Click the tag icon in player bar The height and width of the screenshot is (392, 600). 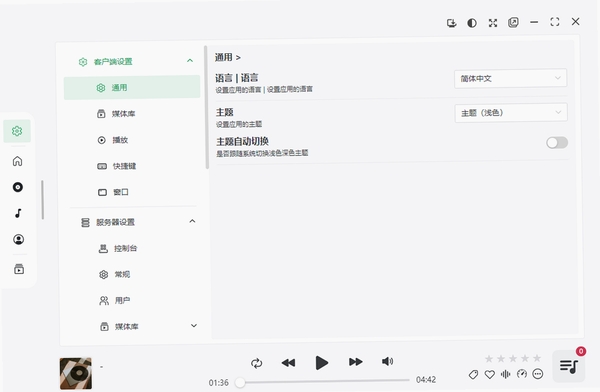pos(473,374)
